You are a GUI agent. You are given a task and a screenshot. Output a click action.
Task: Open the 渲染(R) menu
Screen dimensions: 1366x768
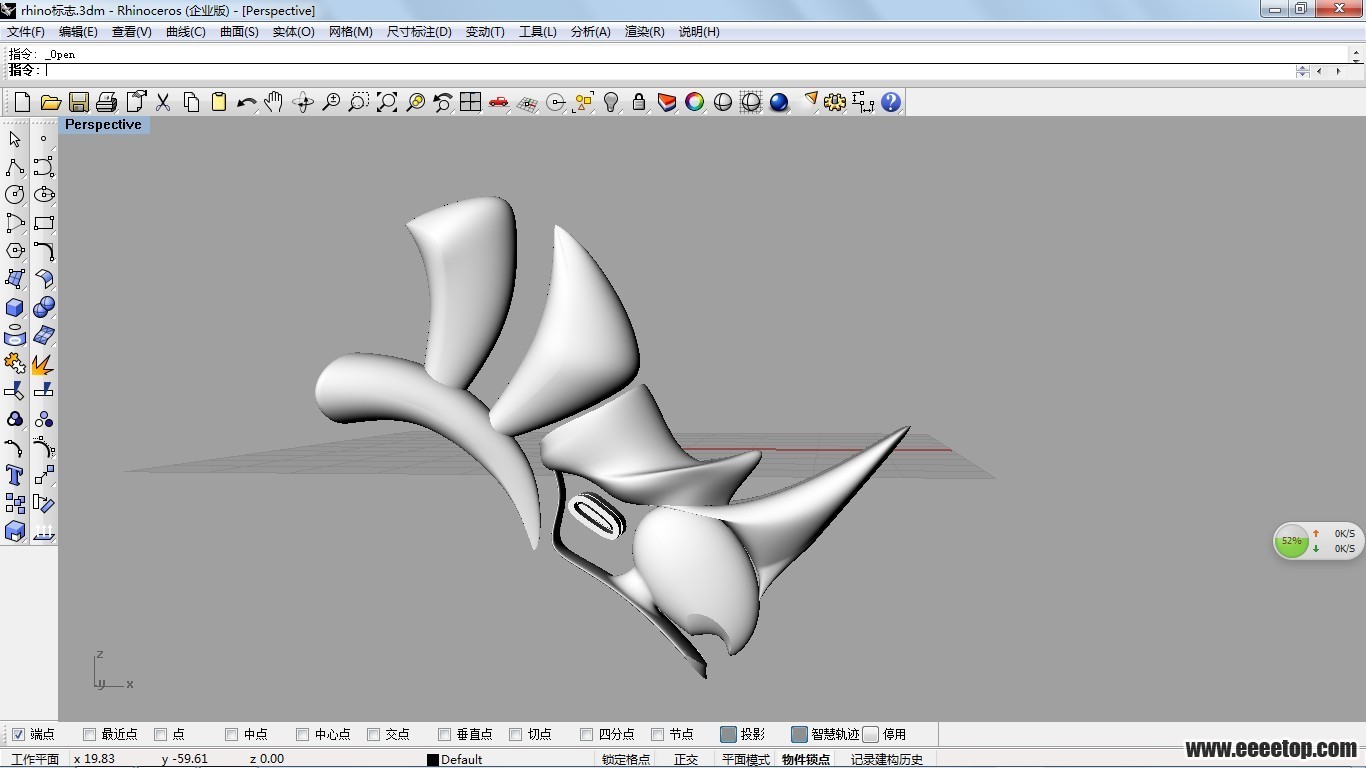(x=645, y=31)
